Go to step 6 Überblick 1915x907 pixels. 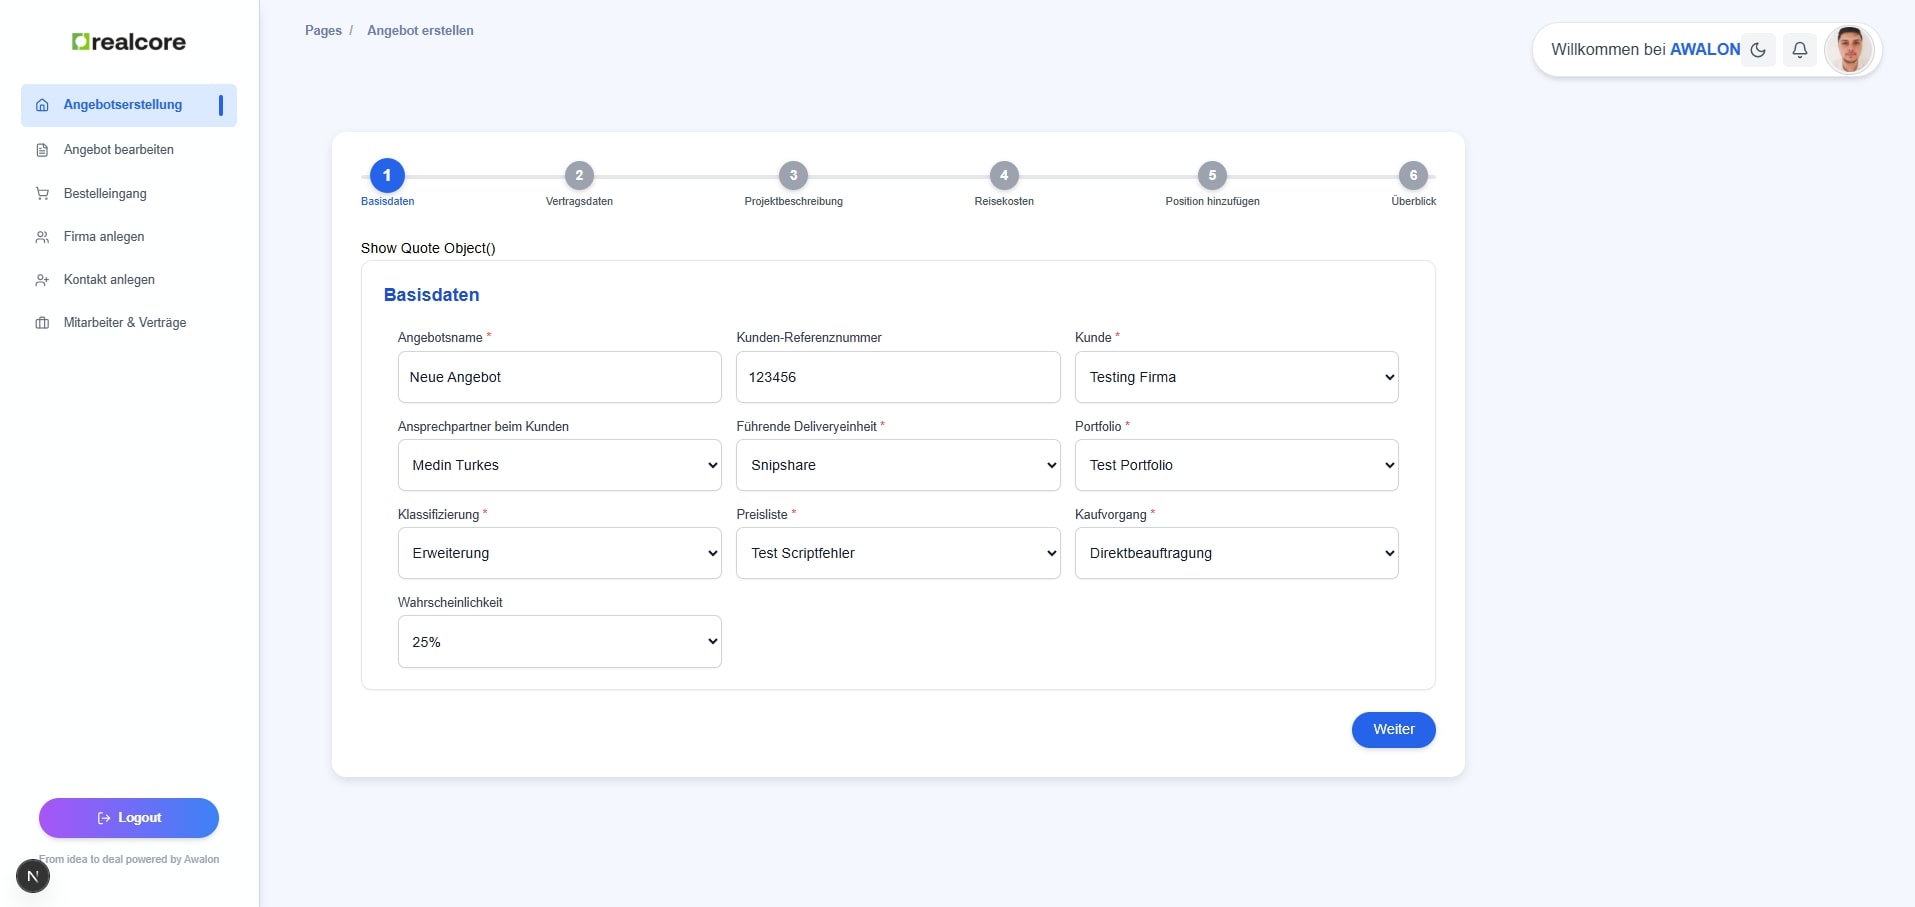click(x=1412, y=176)
